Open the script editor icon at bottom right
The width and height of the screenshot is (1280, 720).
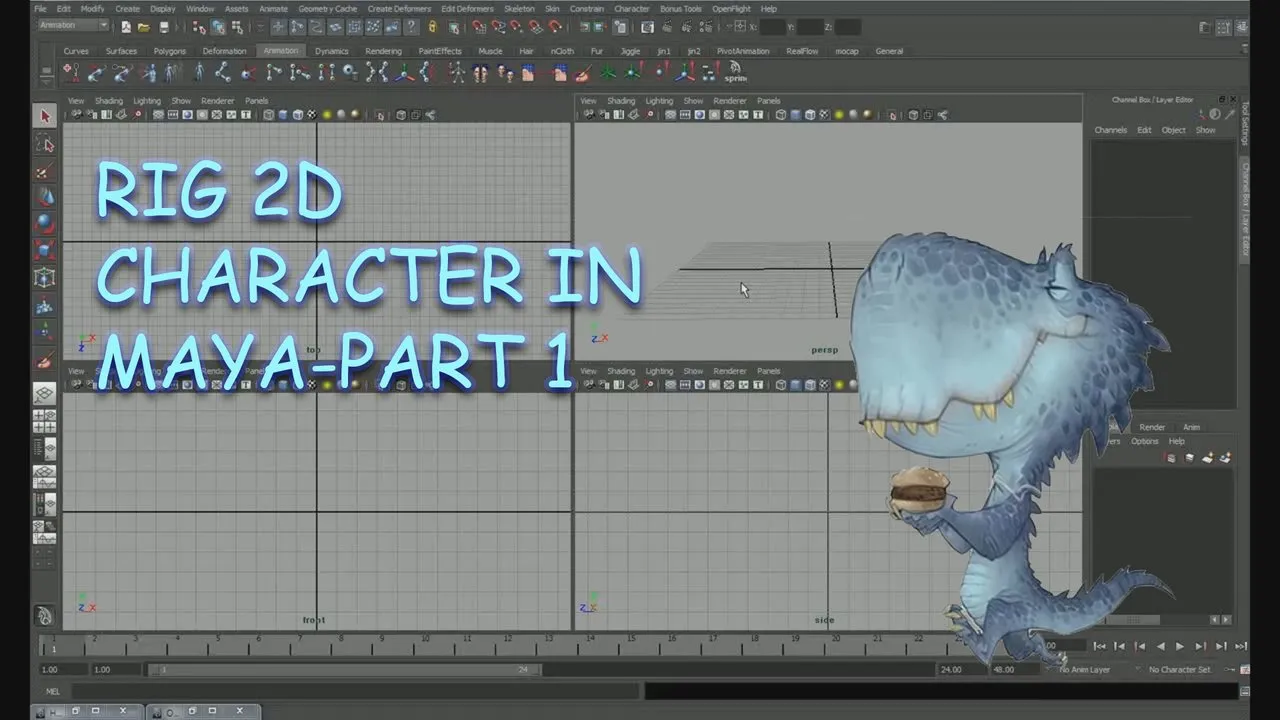pyautogui.click(x=1244, y=691)
